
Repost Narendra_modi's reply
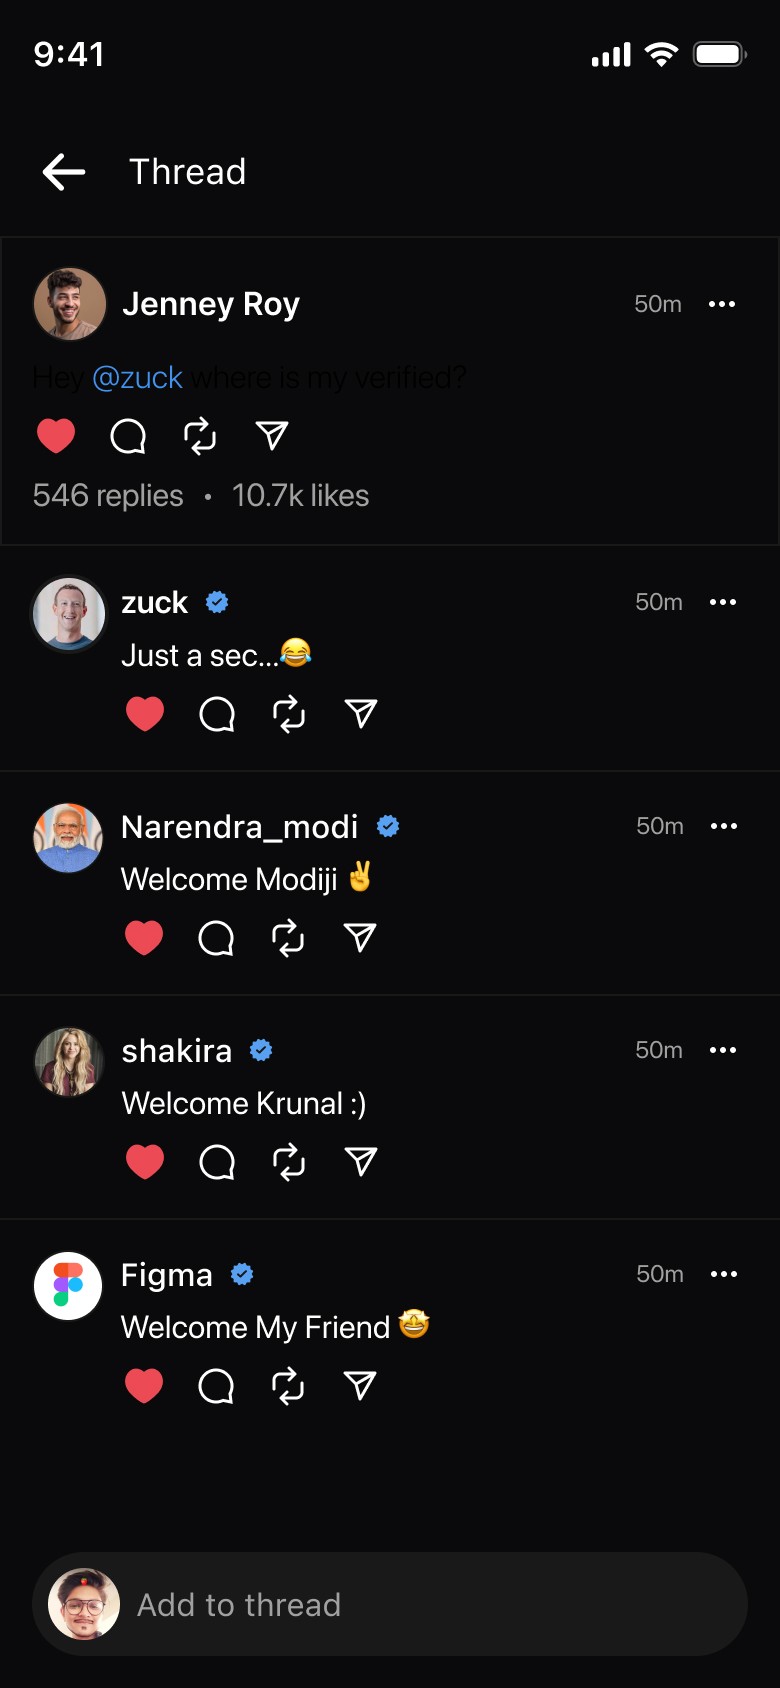[288, 938]
